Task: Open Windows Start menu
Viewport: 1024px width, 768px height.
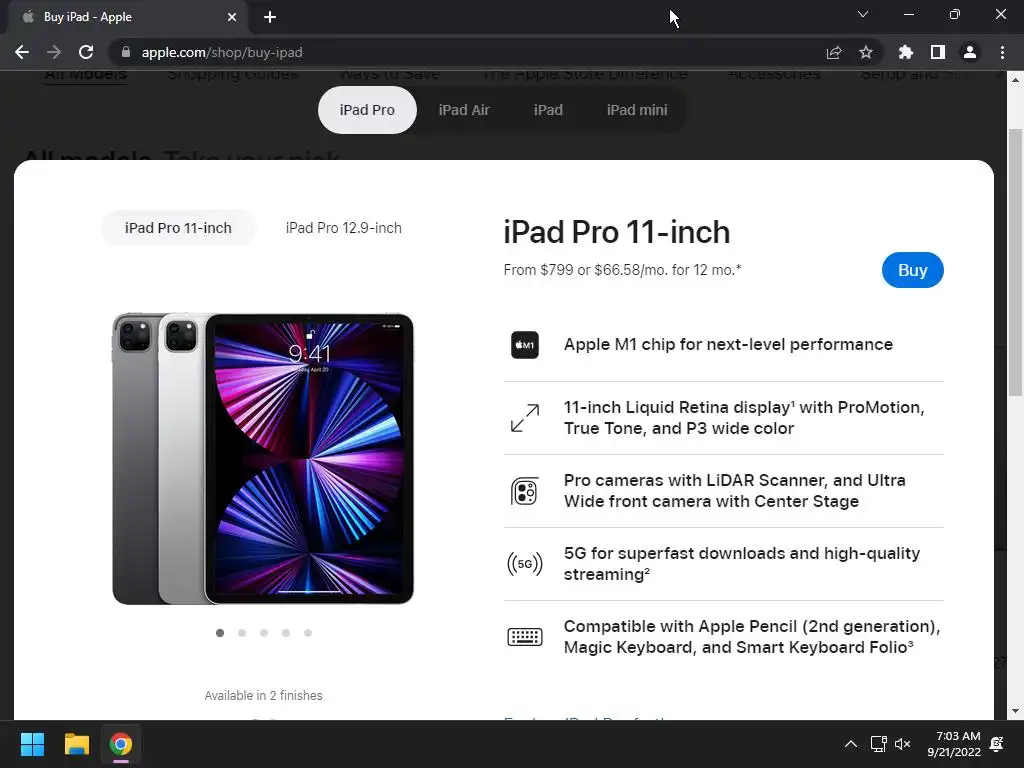Action: click(x=32, y=744)
